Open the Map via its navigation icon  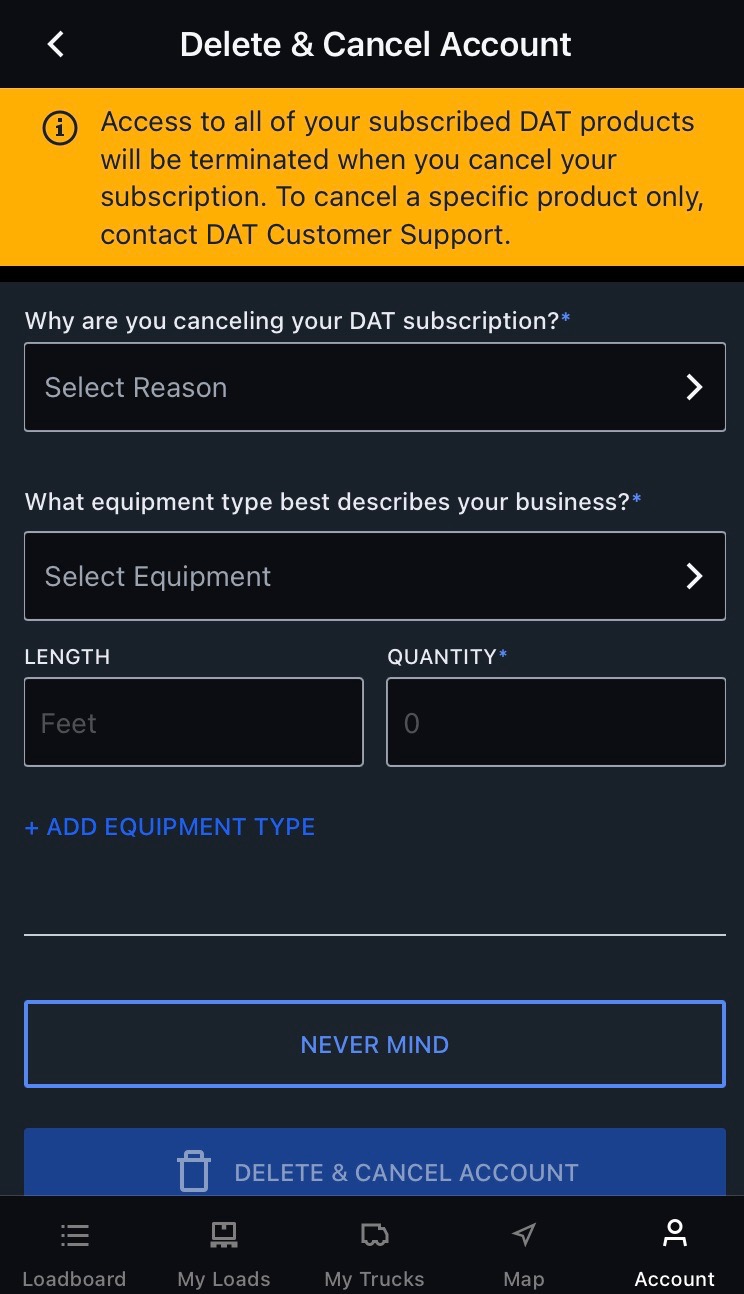point(523,1234)
